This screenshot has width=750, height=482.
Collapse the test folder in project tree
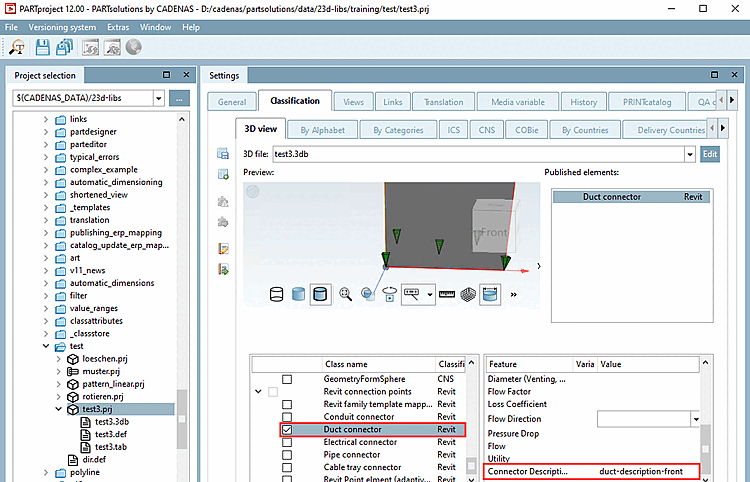(x=46, y=346)
